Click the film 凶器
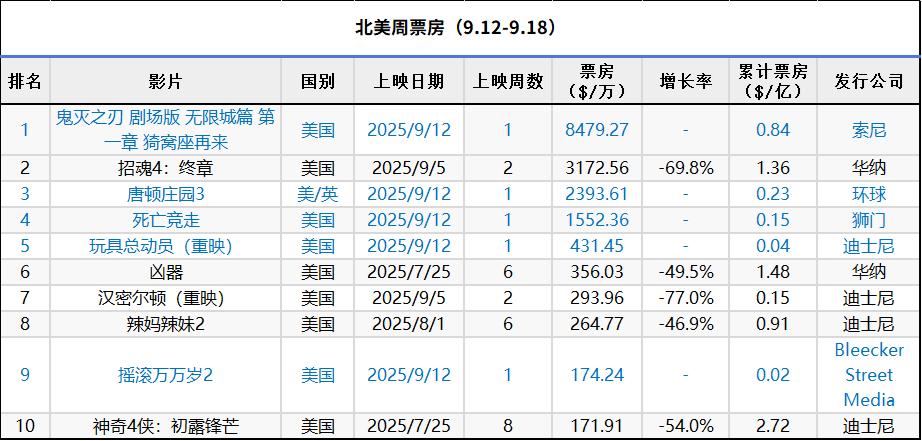This screenshot has height=441, width=922. (x=165, y=272)
